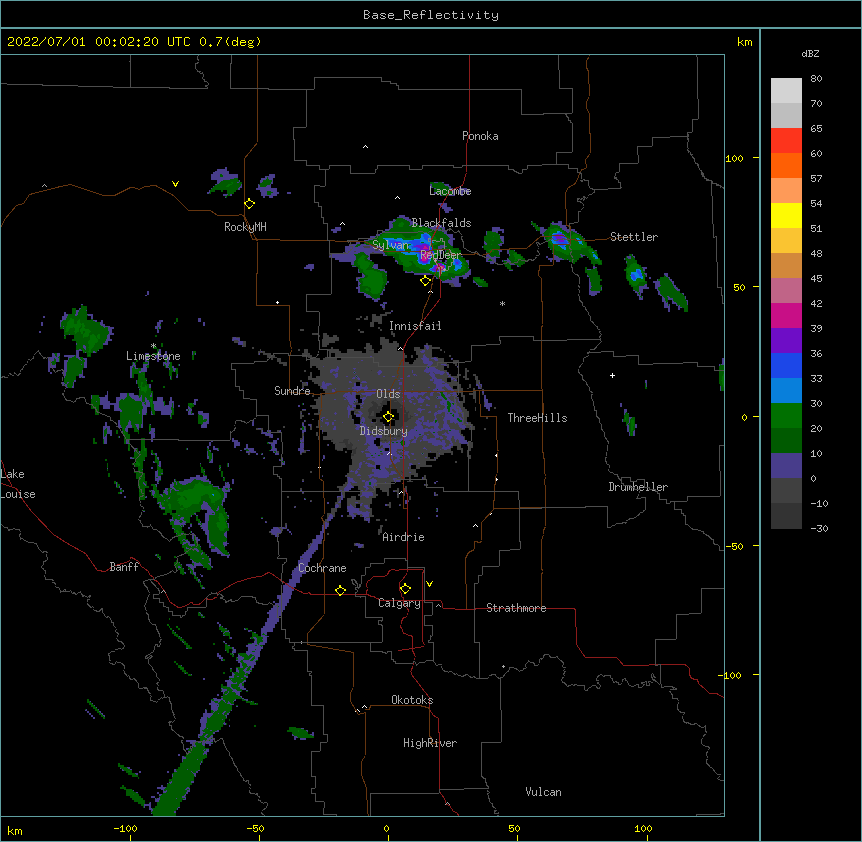
Task: Pick the light gray 70-80 dBZ legend swatch
Action: (x=786, y=91)
